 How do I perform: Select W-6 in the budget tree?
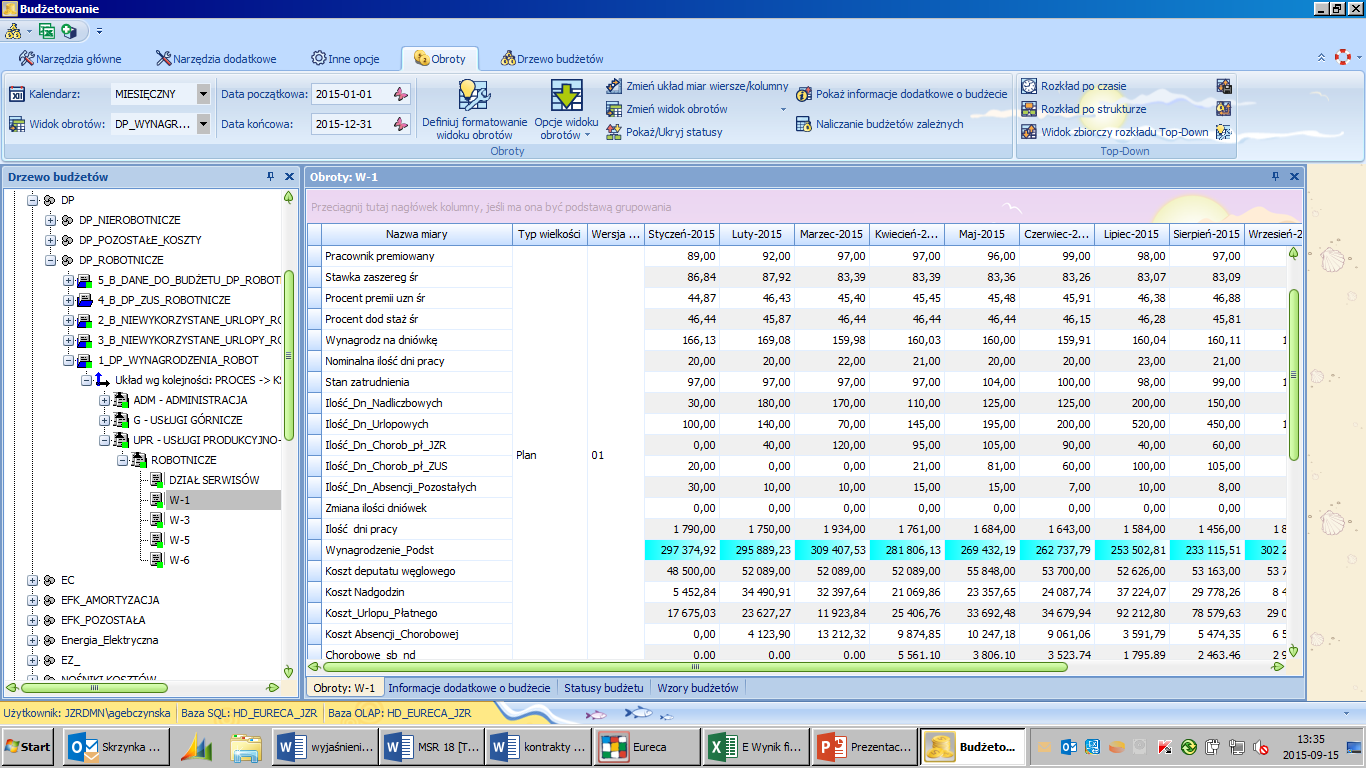tap(179, 560)
